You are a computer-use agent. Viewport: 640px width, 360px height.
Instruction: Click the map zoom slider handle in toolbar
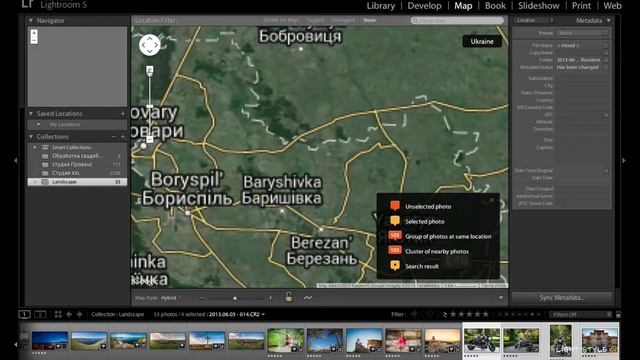(x=235, y=298)
